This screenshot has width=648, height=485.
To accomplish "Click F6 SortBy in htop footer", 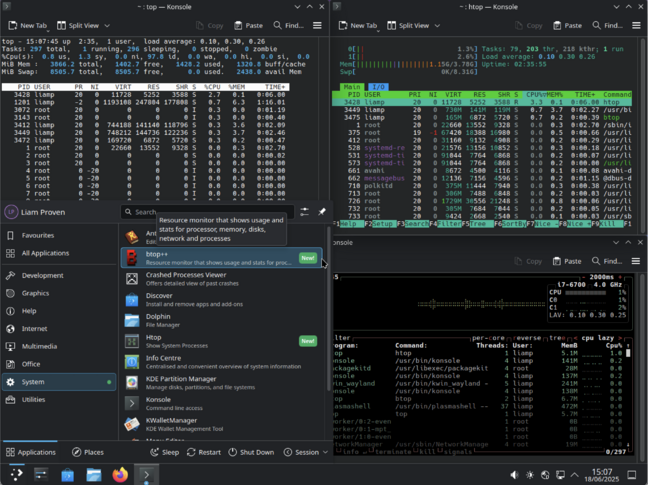I will [510, 224].
